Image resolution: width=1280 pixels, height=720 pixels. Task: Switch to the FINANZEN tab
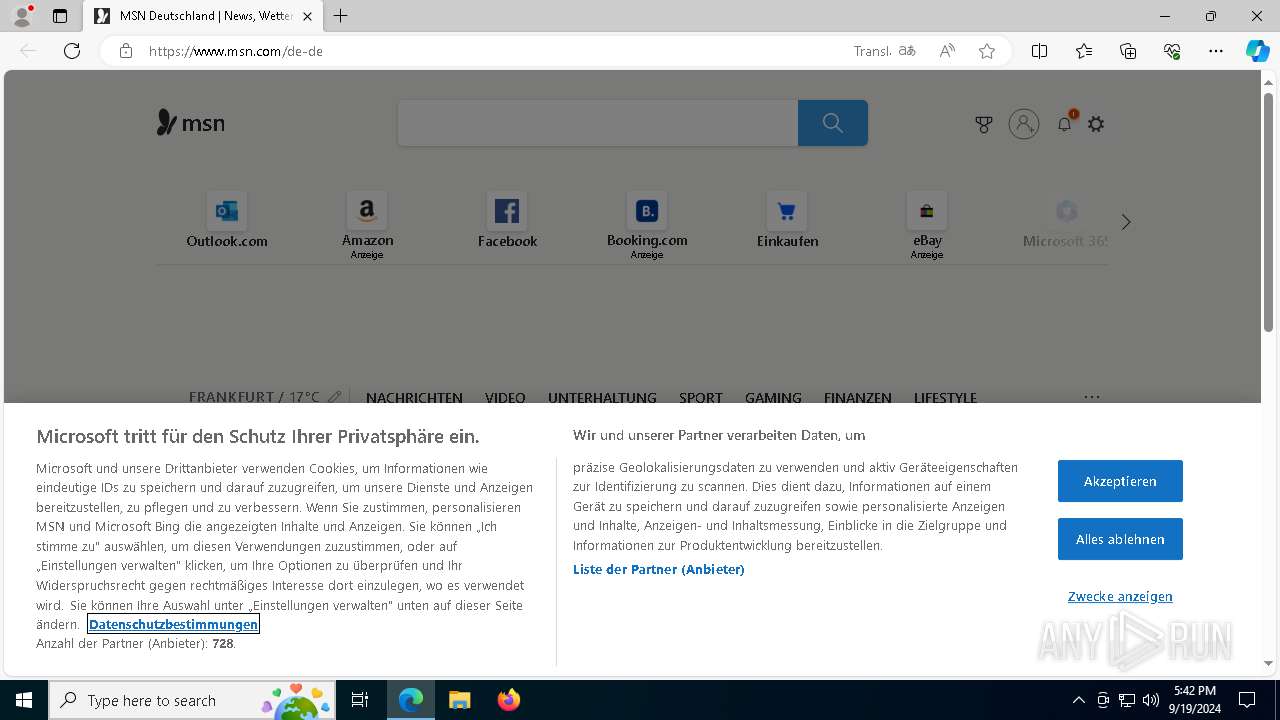coord(857,397)
